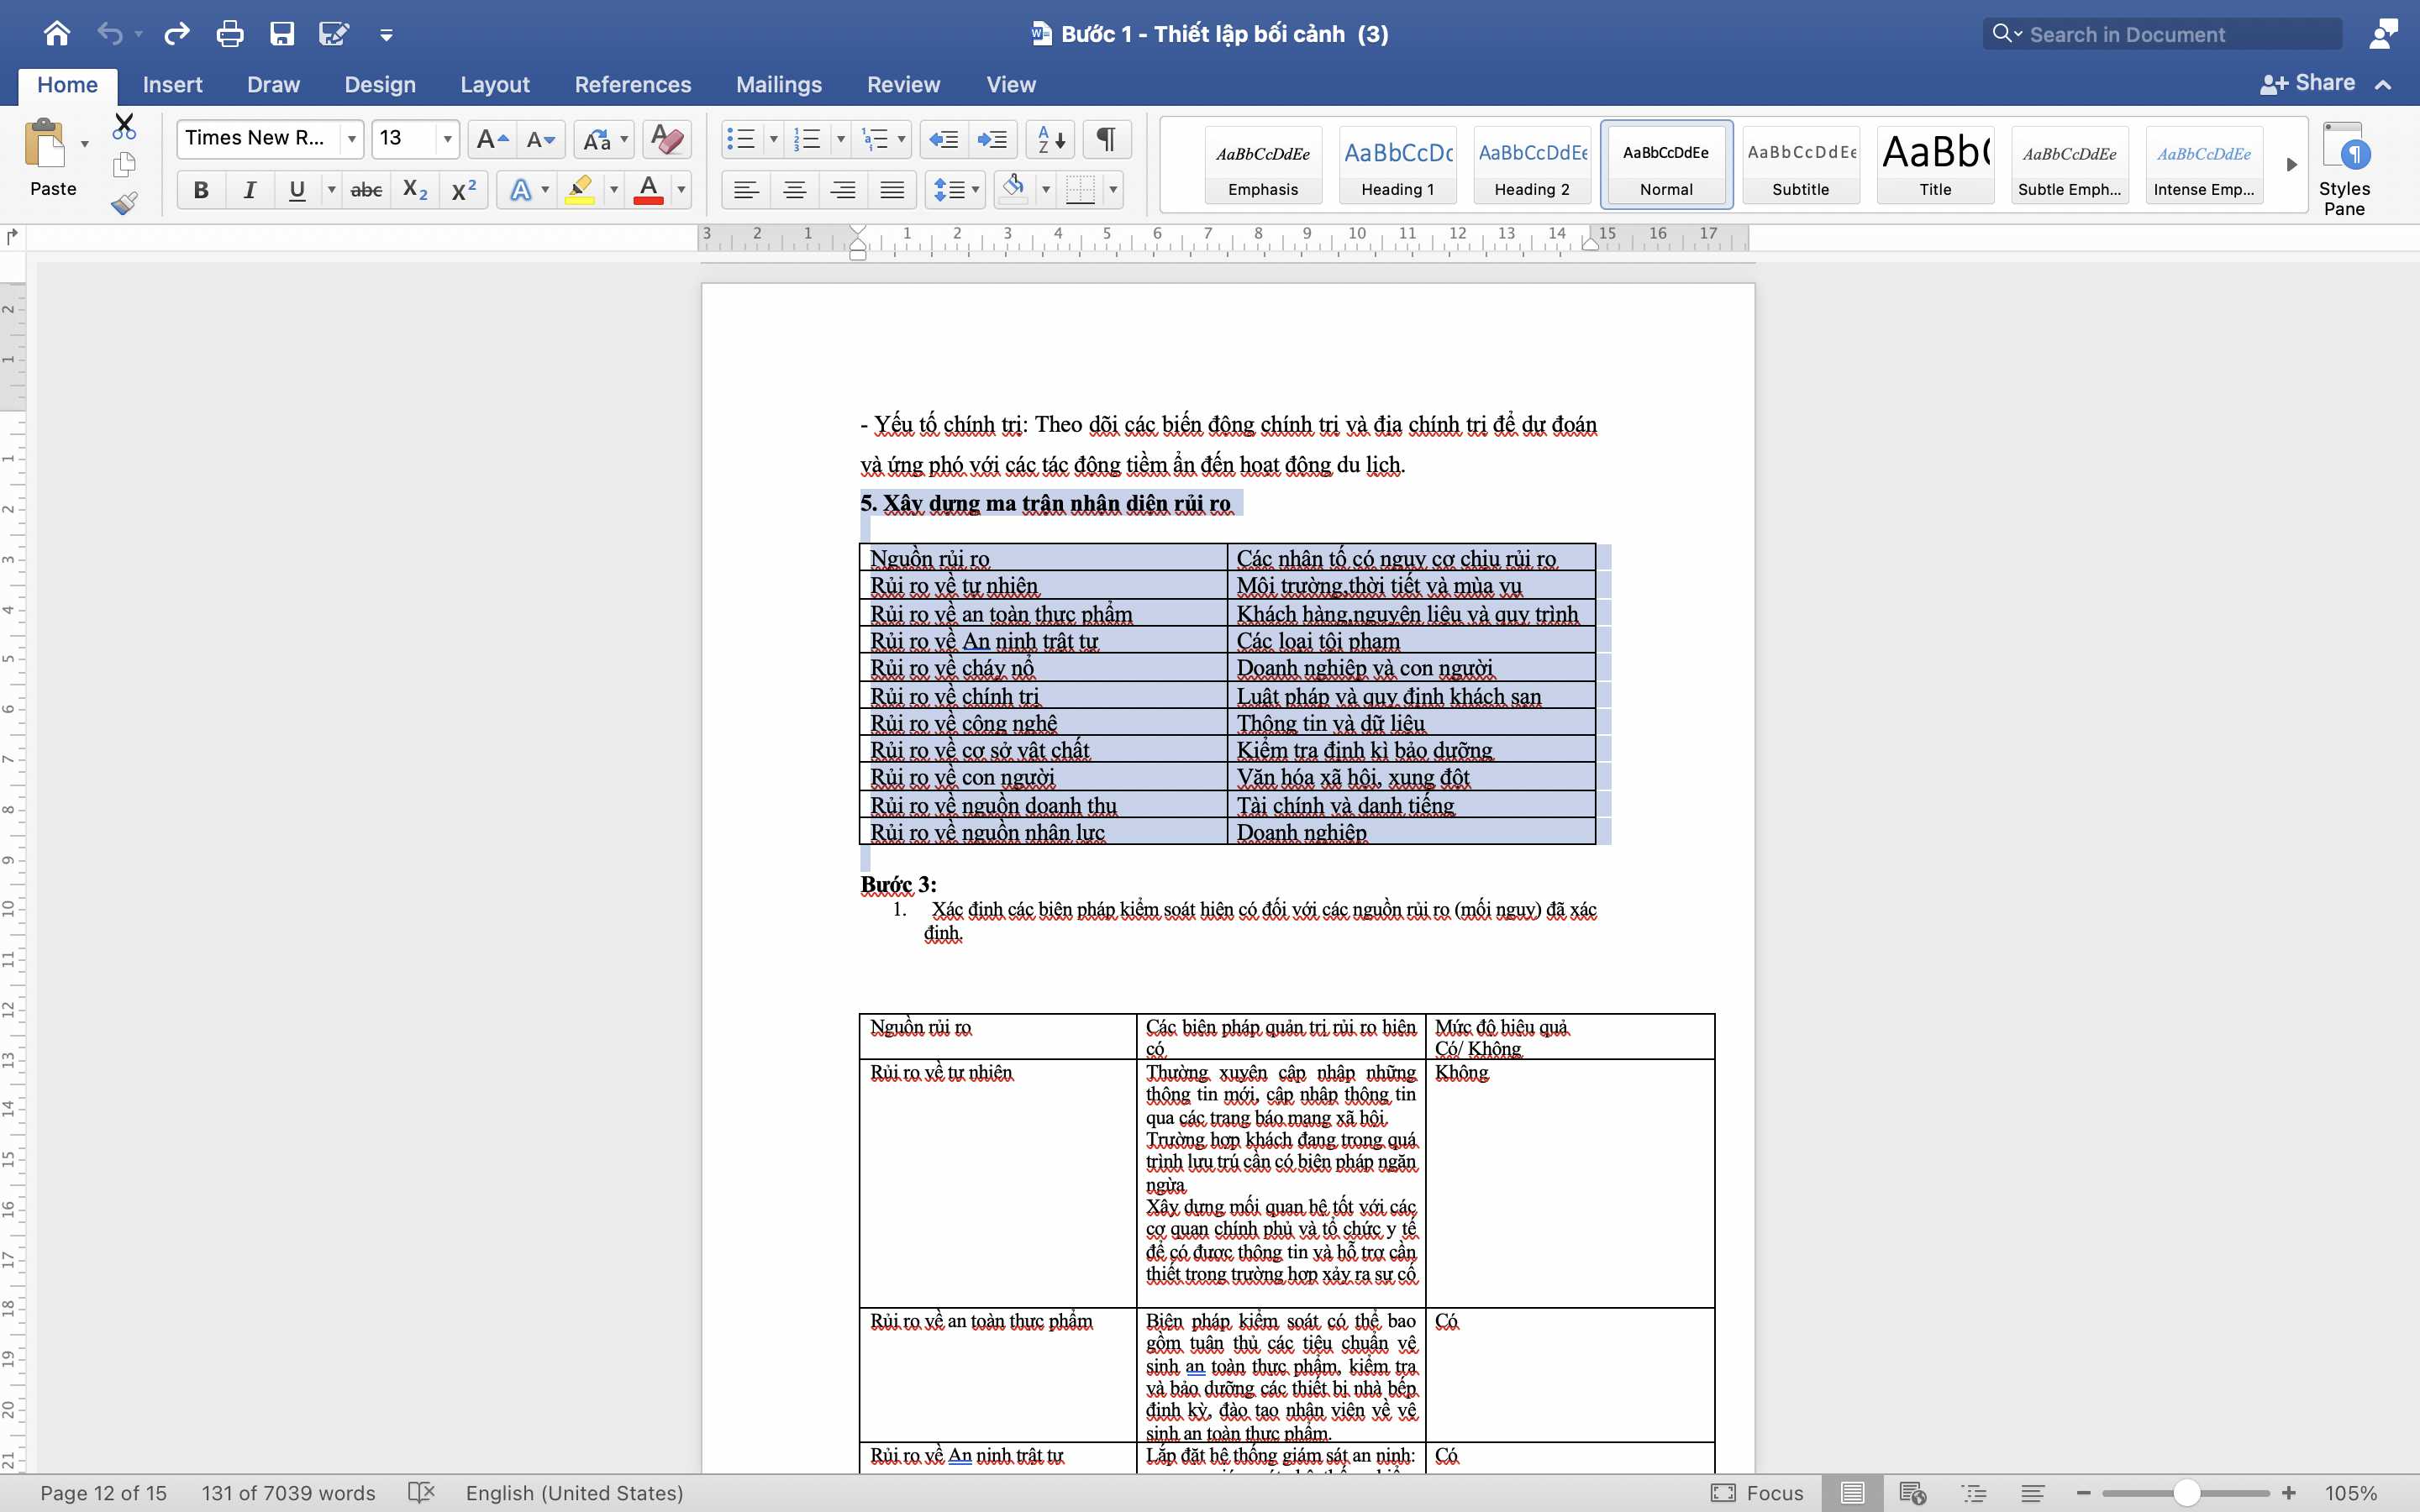The width and height of the screenshot is (2420, 1512).
Task: Toggle strikethrough formatting
Action: pyautogui.click(x=366, y=190)
